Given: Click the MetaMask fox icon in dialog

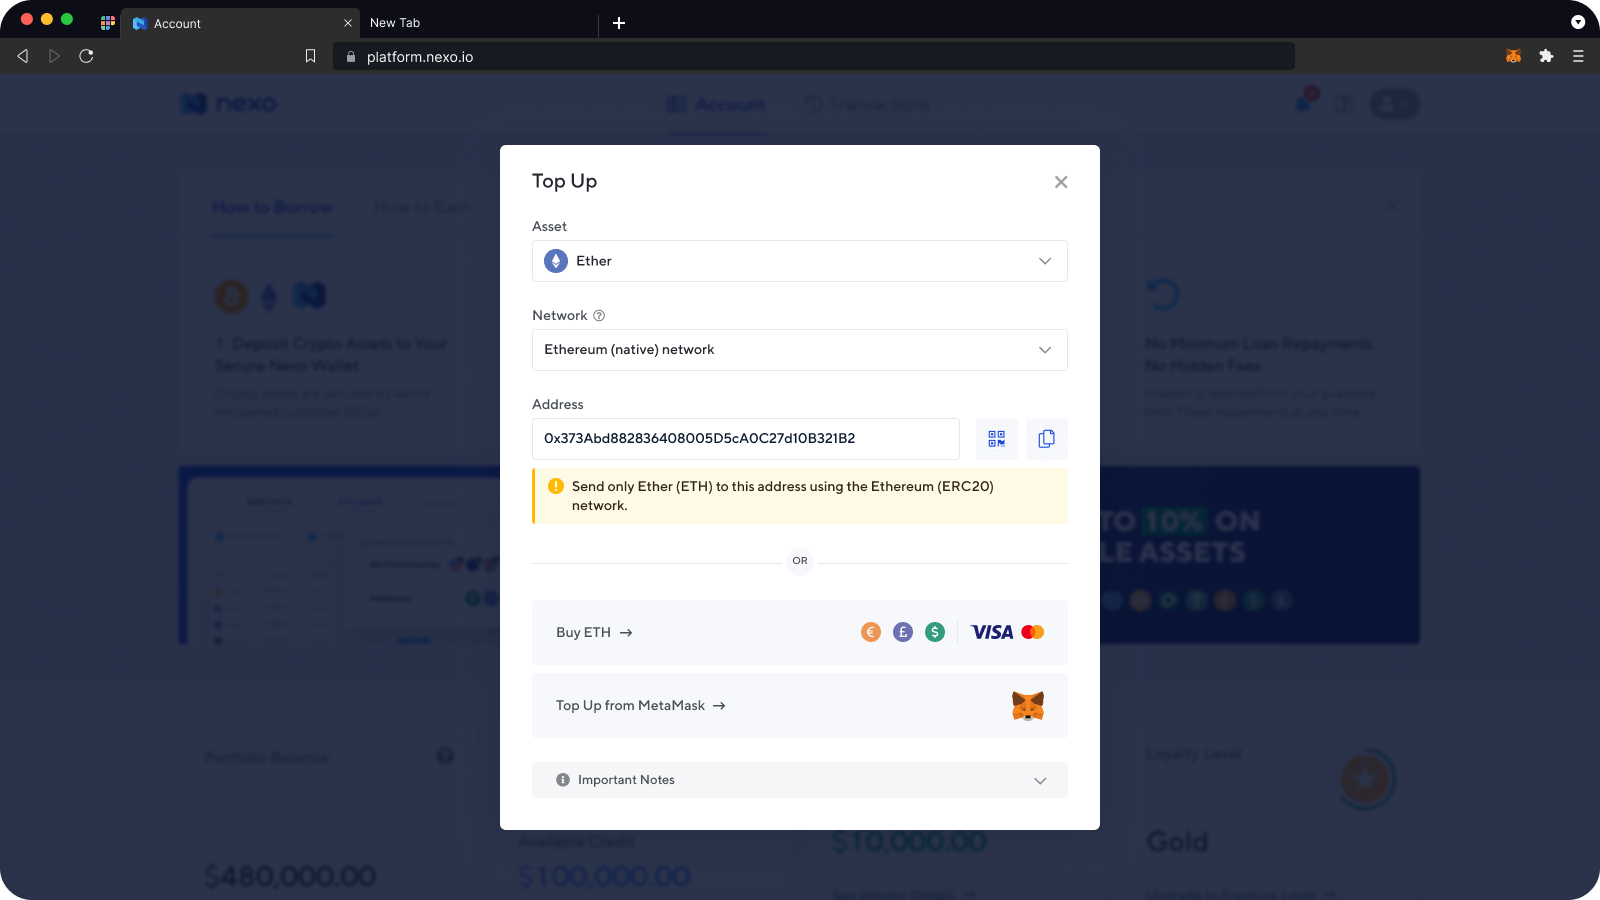Looking at the screenshot, I should (1028, 706).
